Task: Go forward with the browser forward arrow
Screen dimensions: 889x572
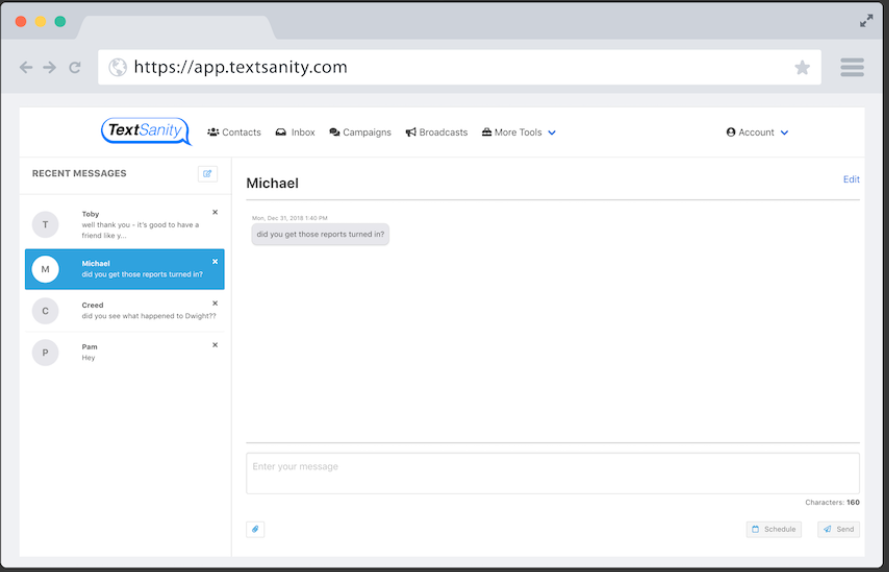Action: [x=50, y=67]
